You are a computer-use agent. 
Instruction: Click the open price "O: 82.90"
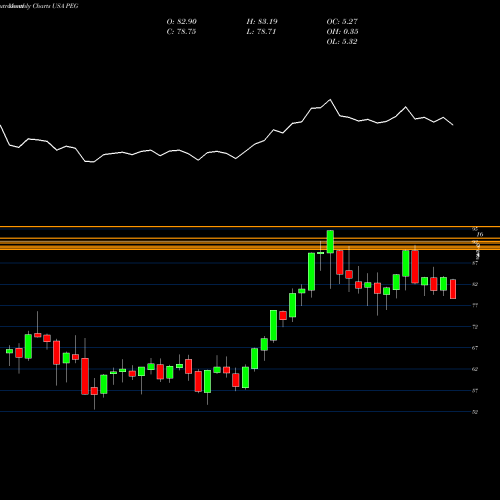pos(182,22)
